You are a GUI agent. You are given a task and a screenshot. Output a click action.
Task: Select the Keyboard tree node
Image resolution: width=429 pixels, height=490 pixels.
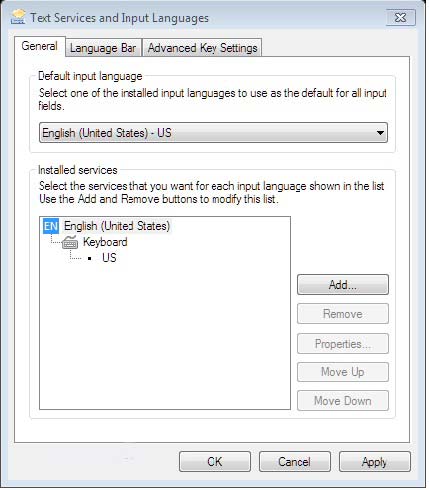[x=105, y=242]
